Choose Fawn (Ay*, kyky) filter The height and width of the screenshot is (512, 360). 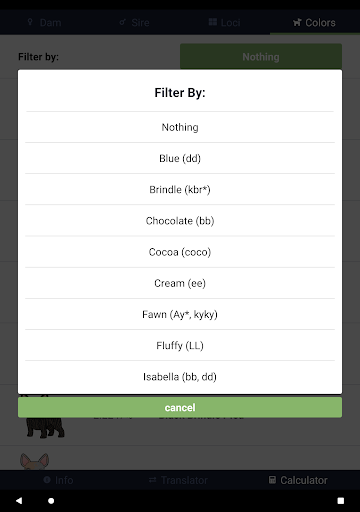(180, 314)
